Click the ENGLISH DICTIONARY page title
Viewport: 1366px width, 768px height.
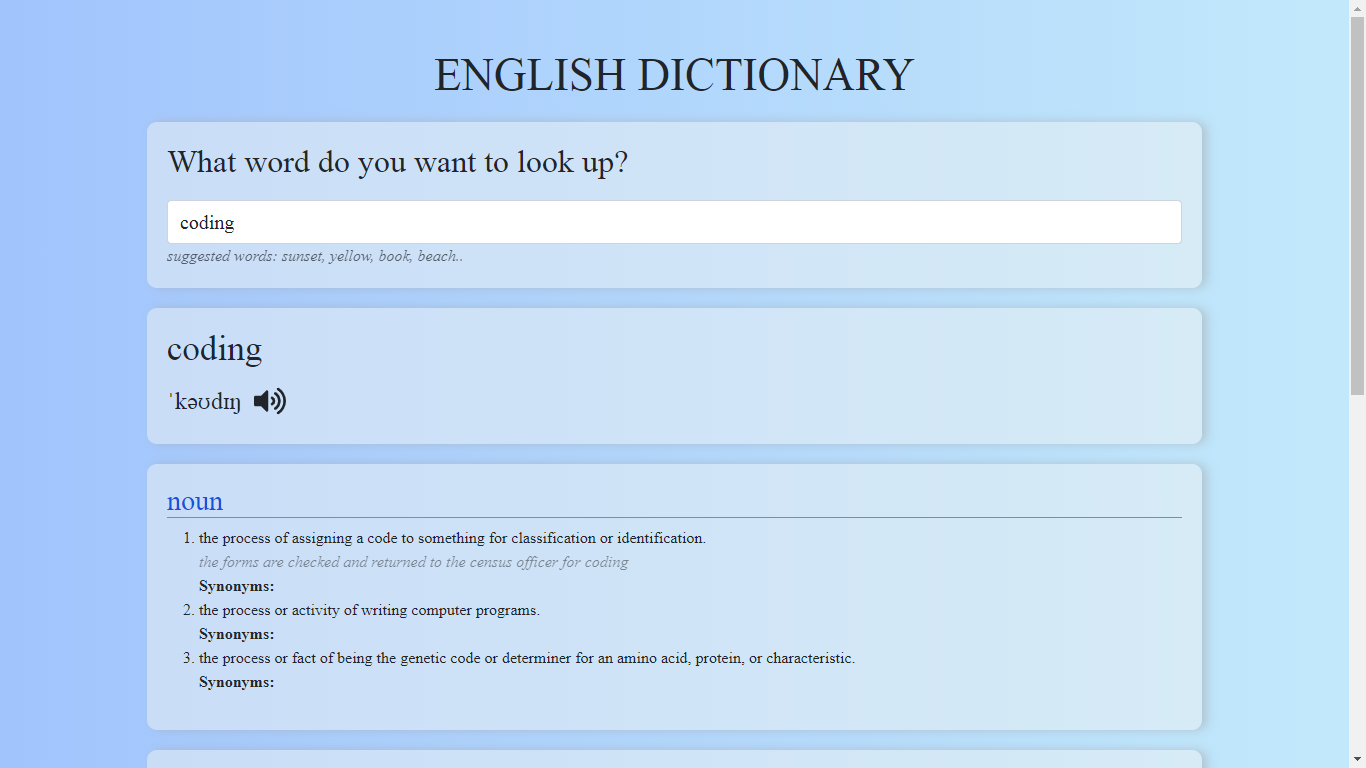tap(673, 76)
